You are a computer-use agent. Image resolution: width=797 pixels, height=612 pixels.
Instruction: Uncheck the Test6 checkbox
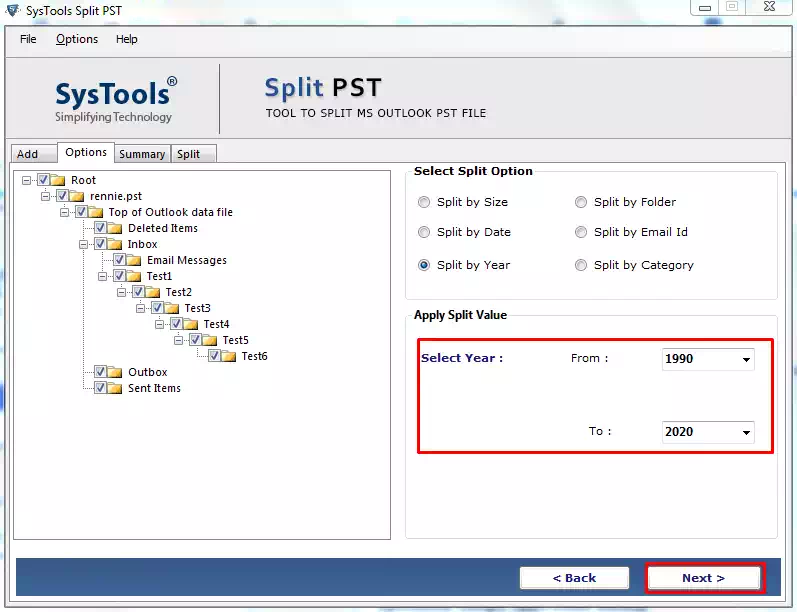tap(214, 356)
